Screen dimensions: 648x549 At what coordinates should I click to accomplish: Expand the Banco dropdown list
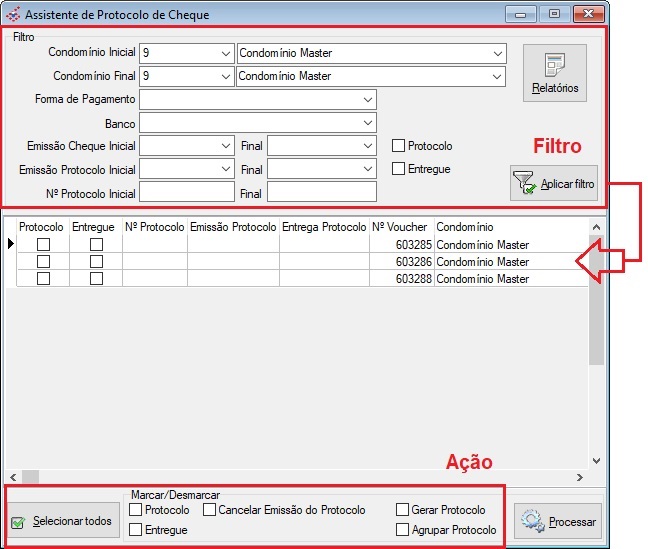click(368, 123)
